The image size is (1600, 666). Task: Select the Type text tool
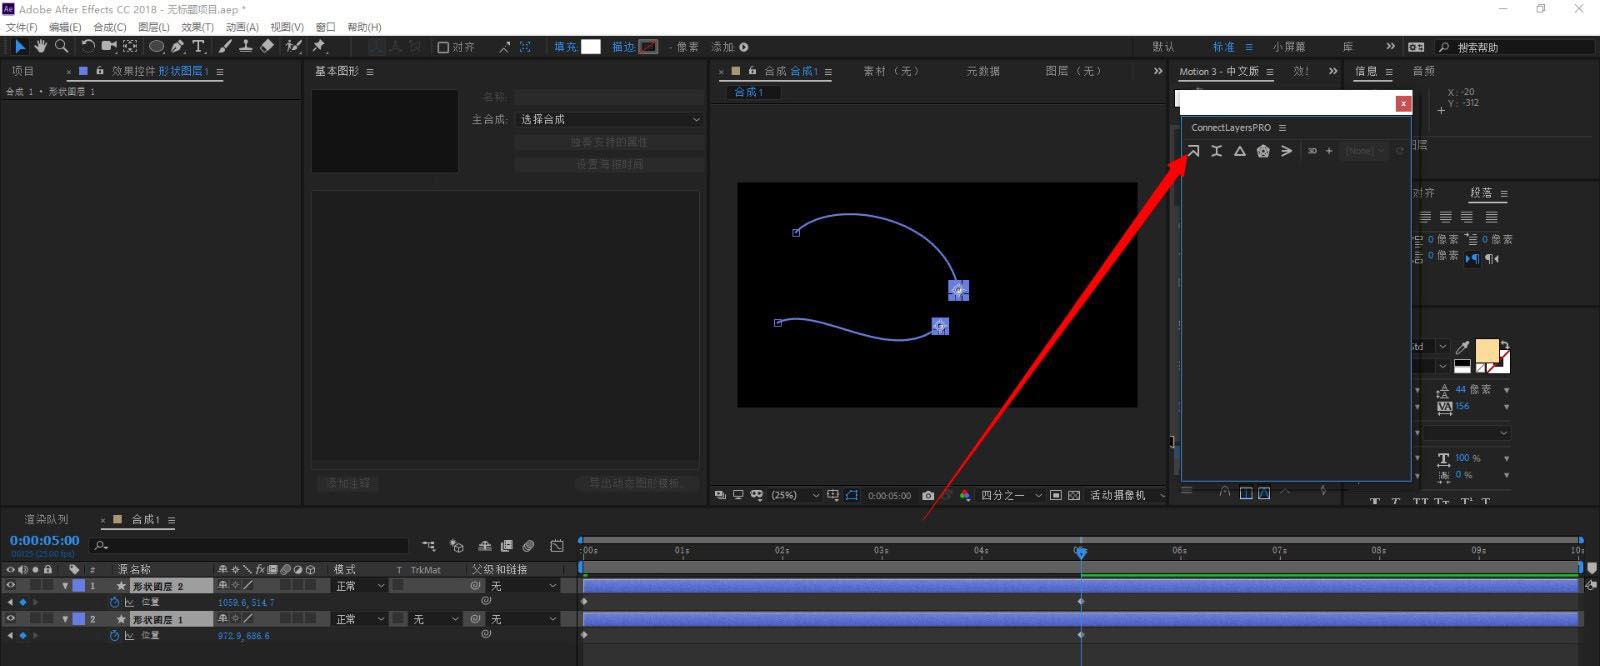click(x=198, y=46)
